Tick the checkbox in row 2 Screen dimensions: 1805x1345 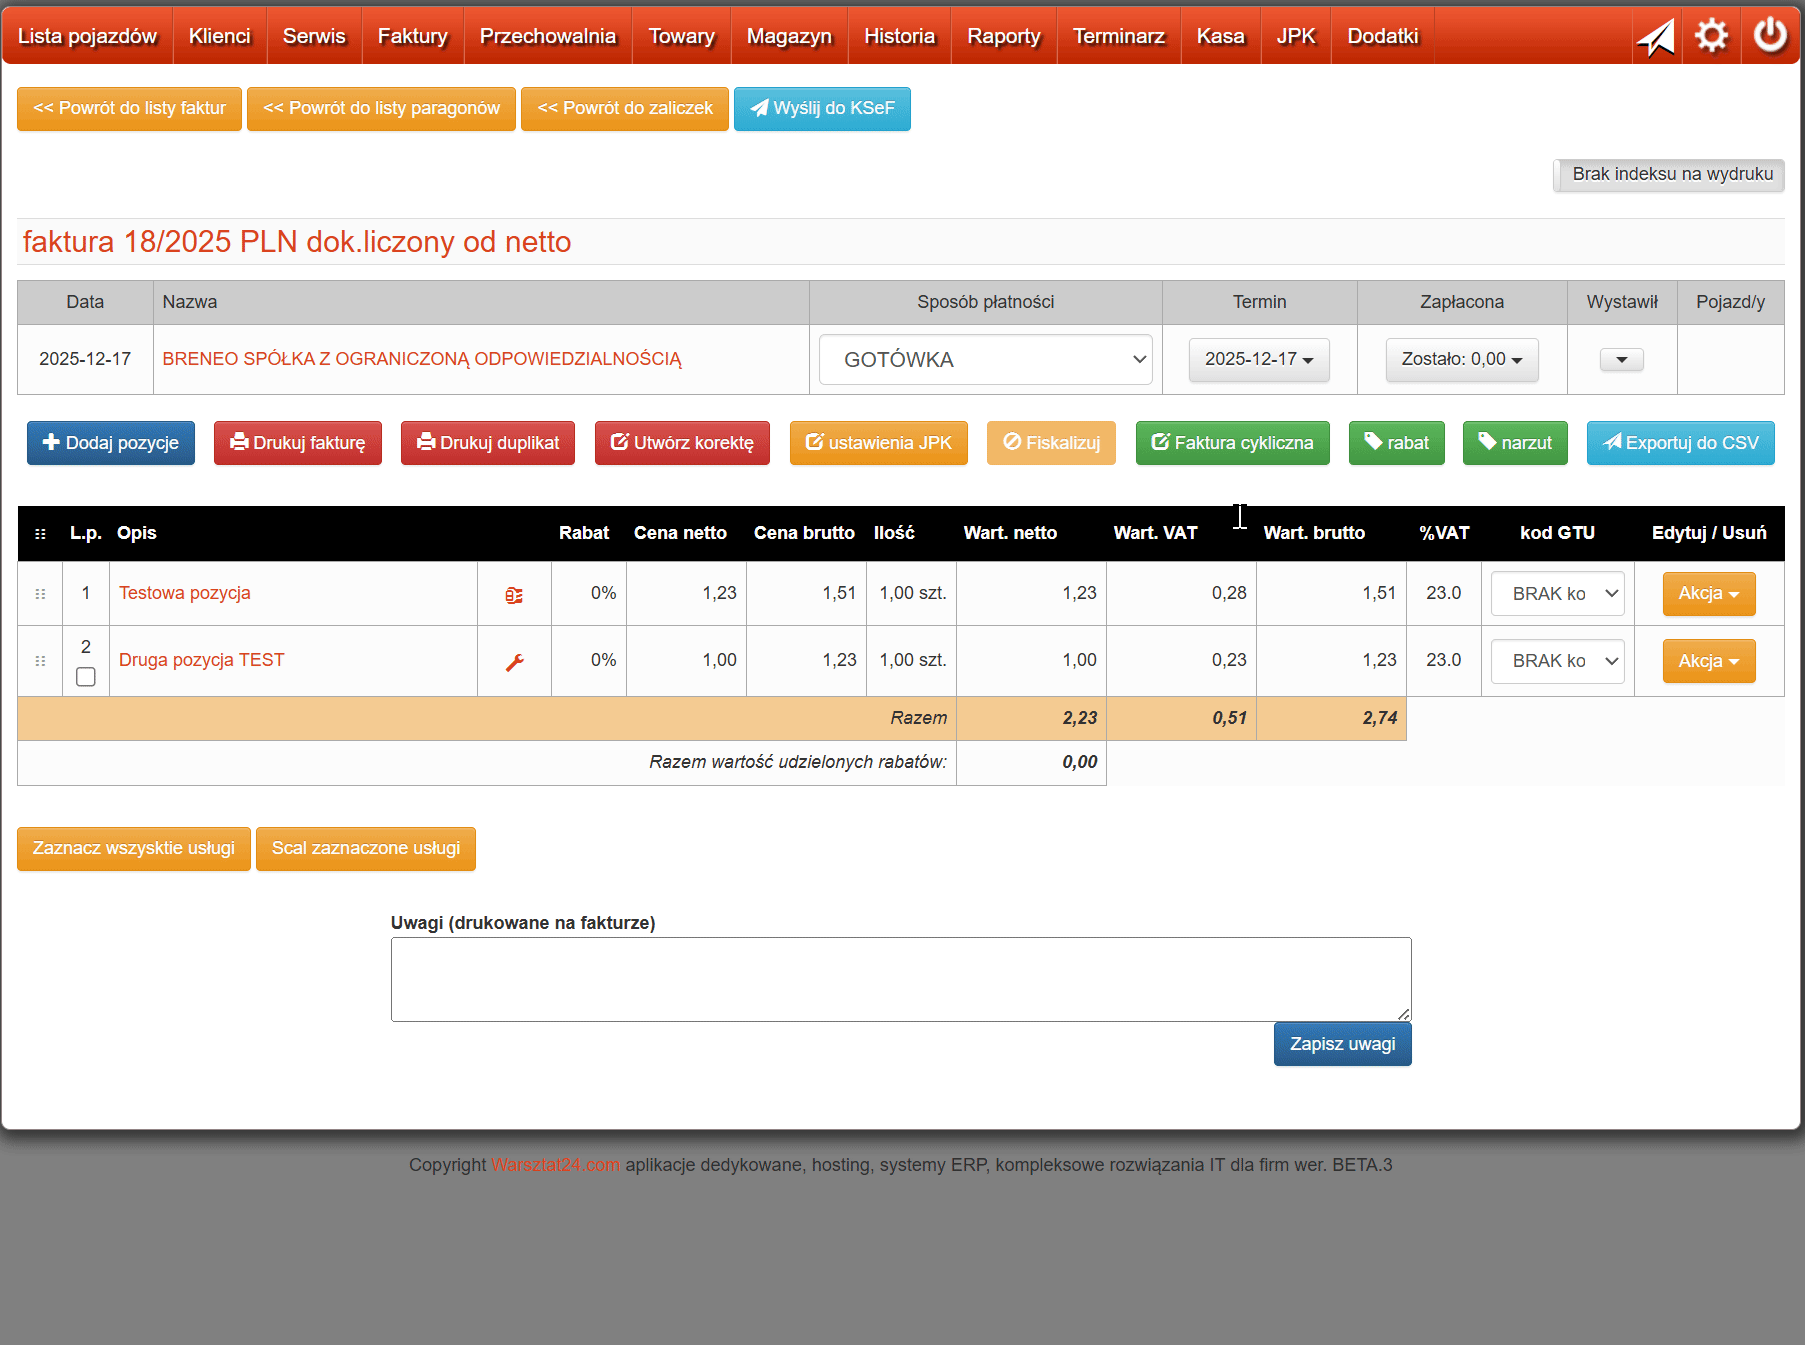(x=86, y=677)
